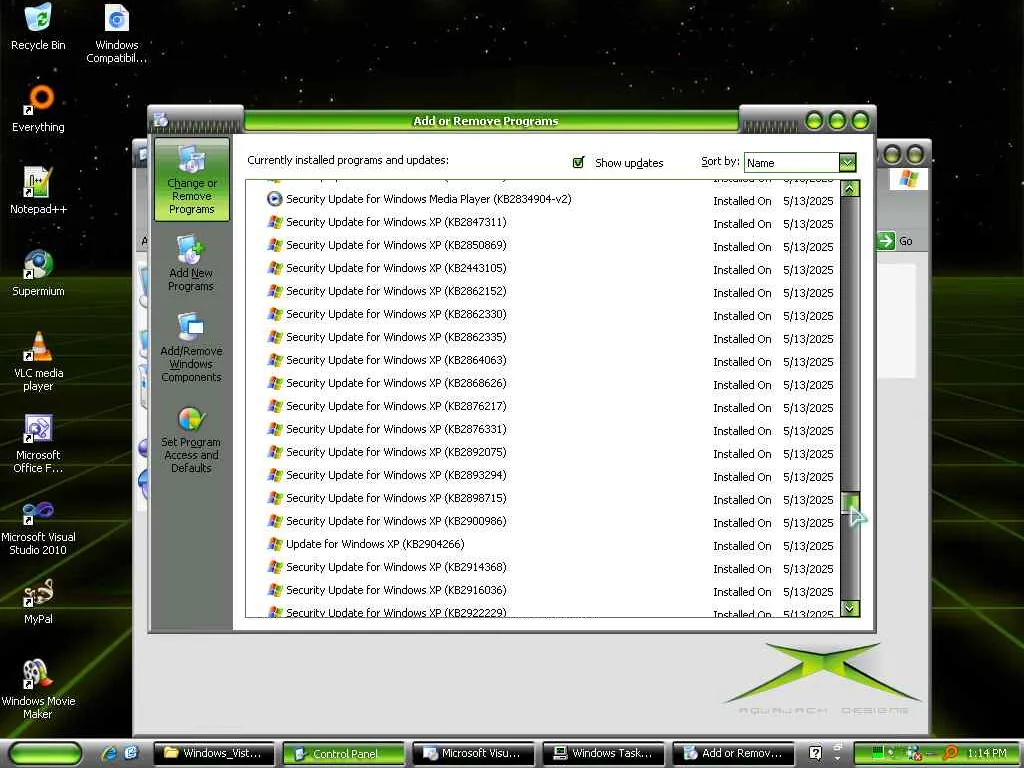Select Security Update for Windows XP (KB2850869)

pos(543,246)
